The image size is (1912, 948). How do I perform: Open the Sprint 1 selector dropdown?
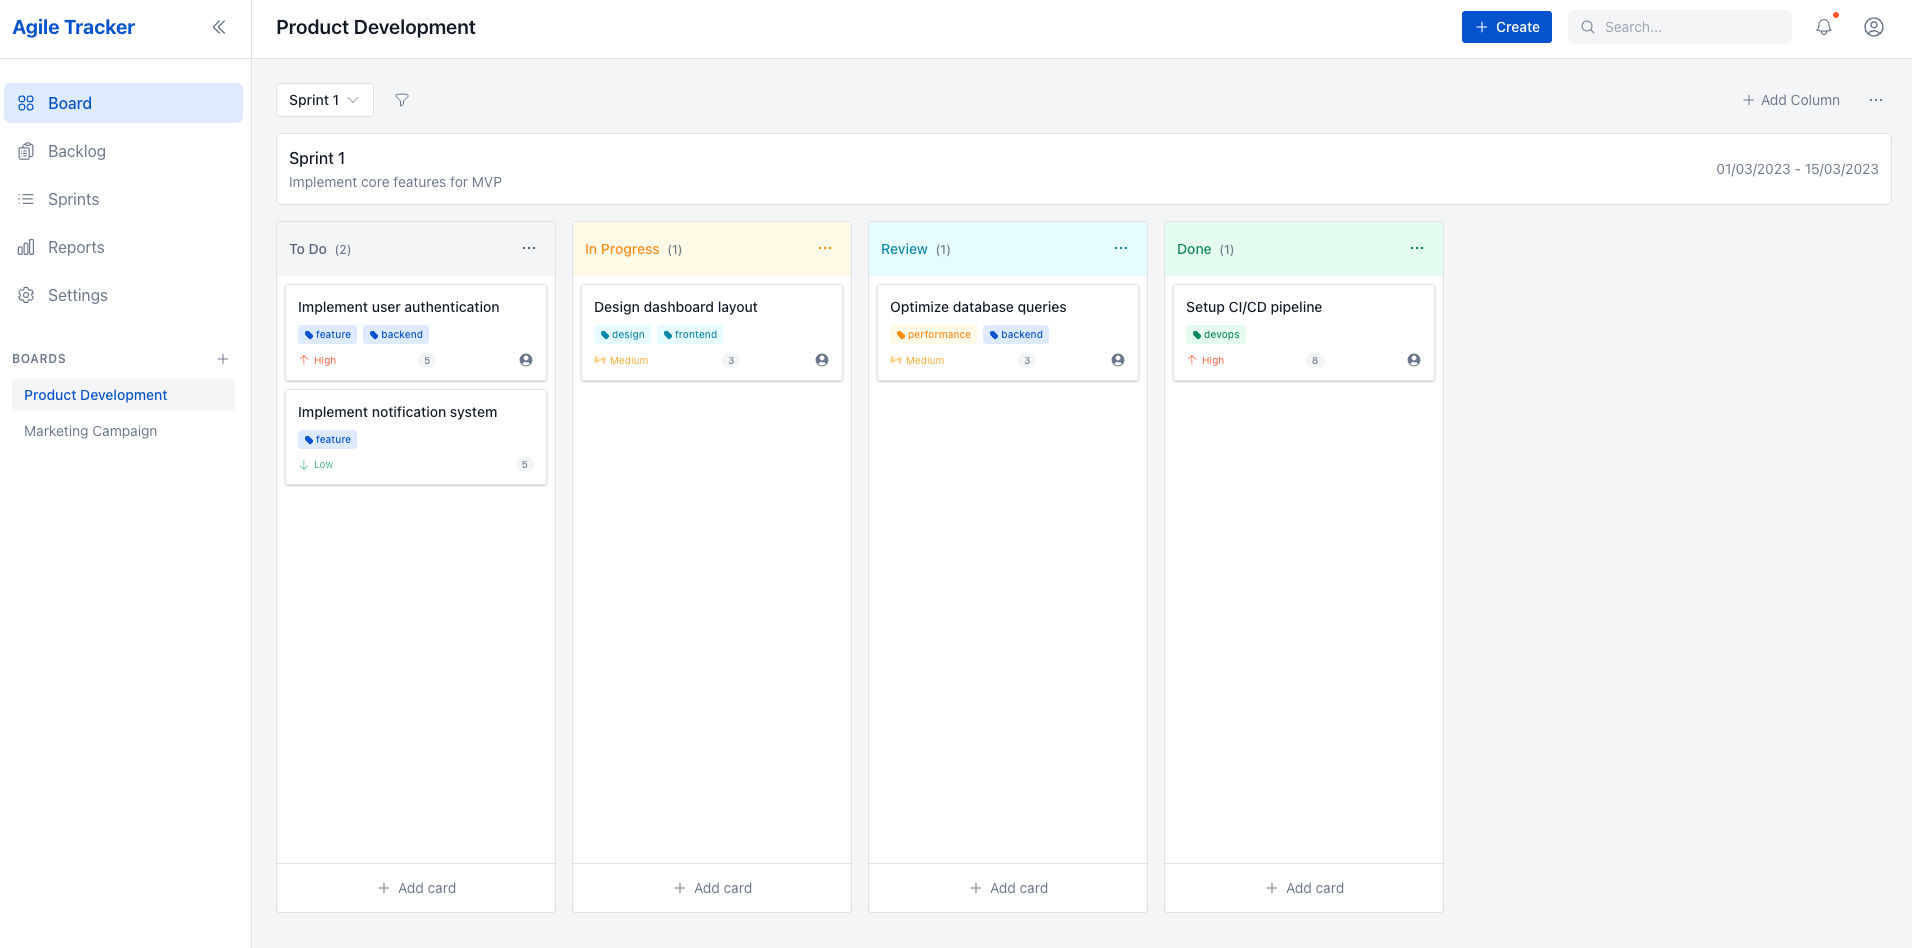click(324, 100)
